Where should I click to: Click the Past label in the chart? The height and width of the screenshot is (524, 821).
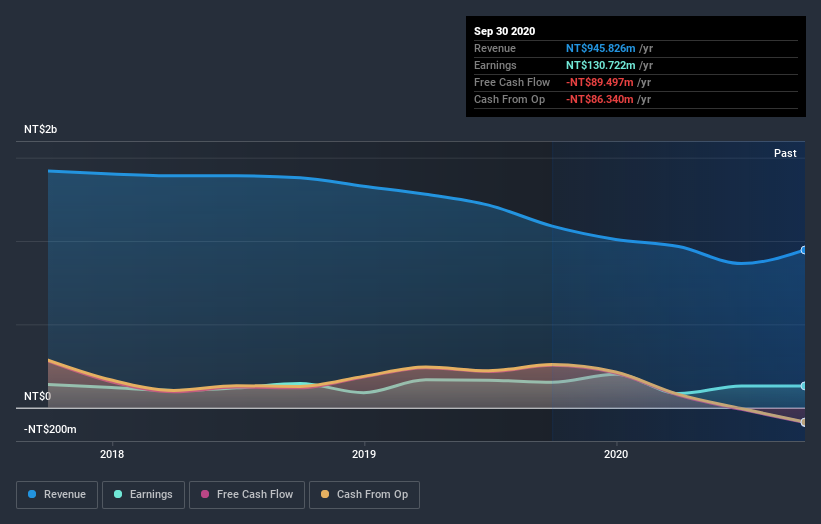[x=785, y=153]
